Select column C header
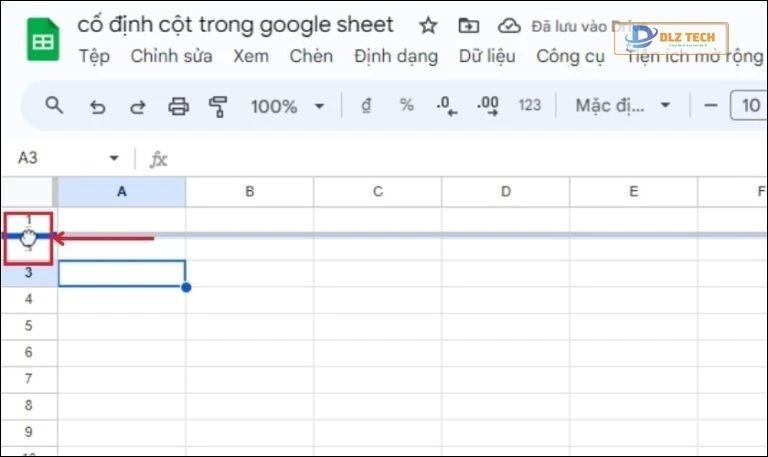This screenshot has width=768, height=457. click(378, 191)
